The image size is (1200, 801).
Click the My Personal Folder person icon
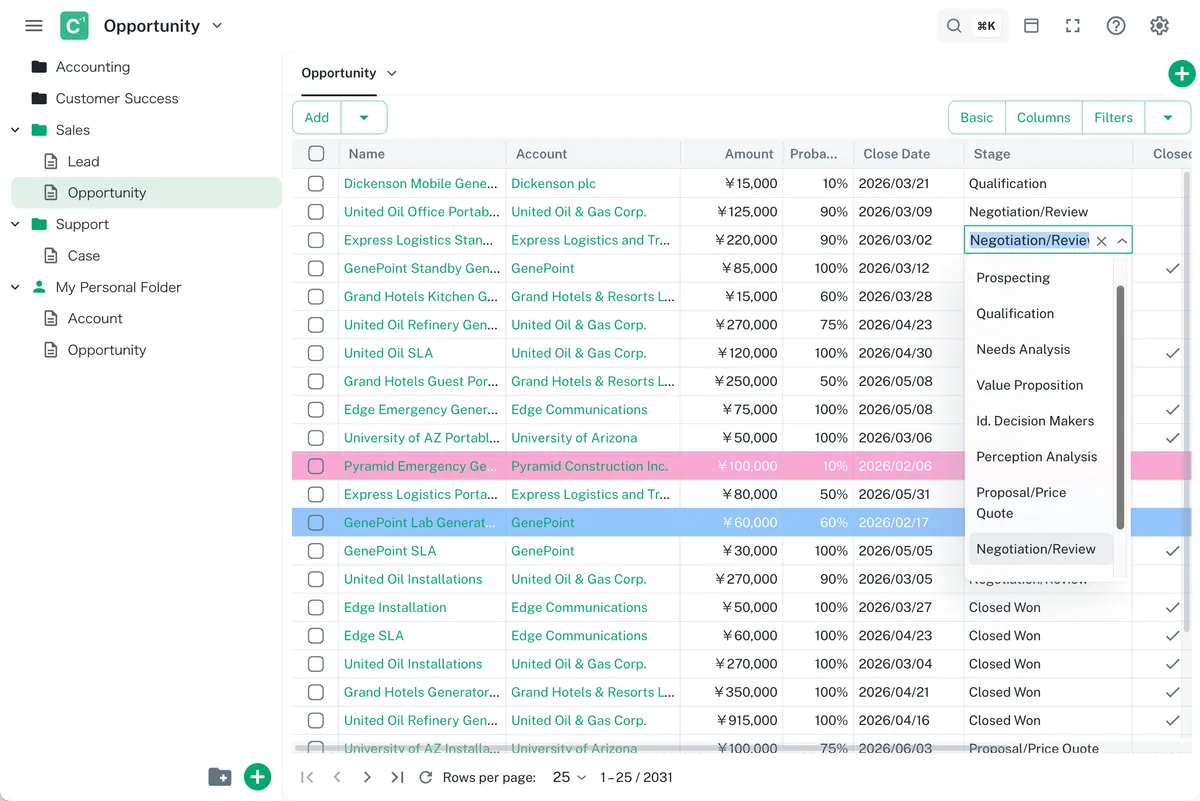[x=39, y=287]
